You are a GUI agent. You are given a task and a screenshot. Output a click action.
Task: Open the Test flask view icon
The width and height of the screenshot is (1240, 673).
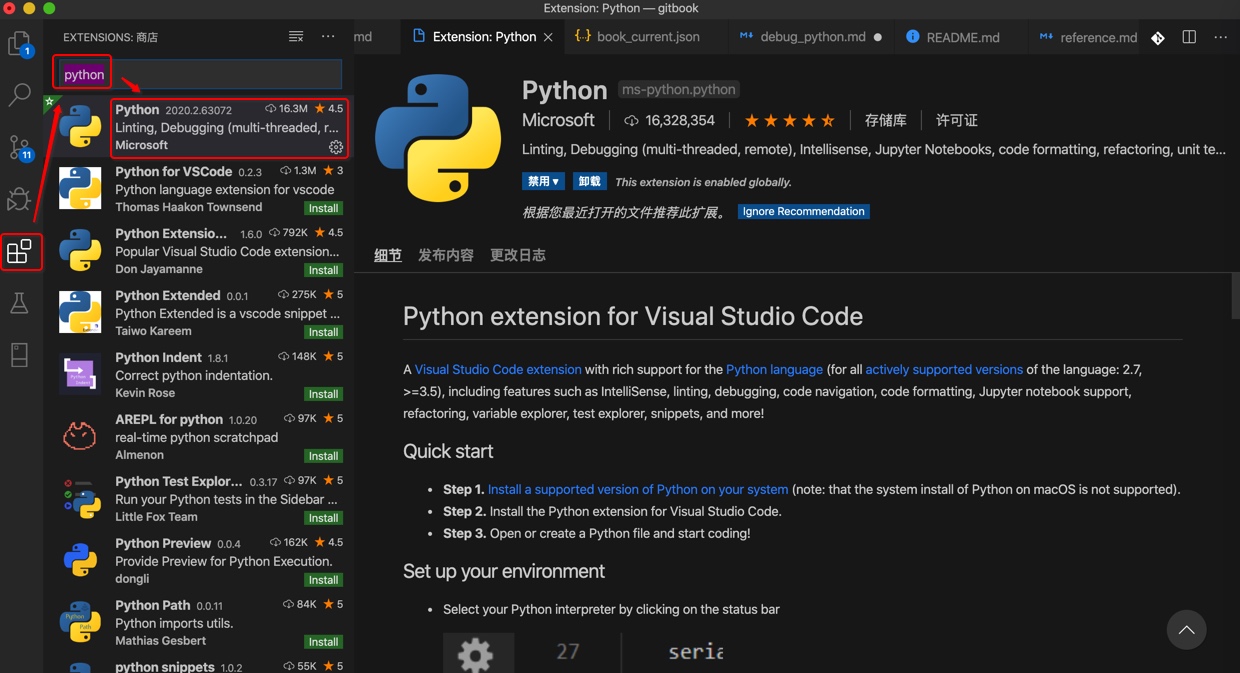tap(20, 303)
